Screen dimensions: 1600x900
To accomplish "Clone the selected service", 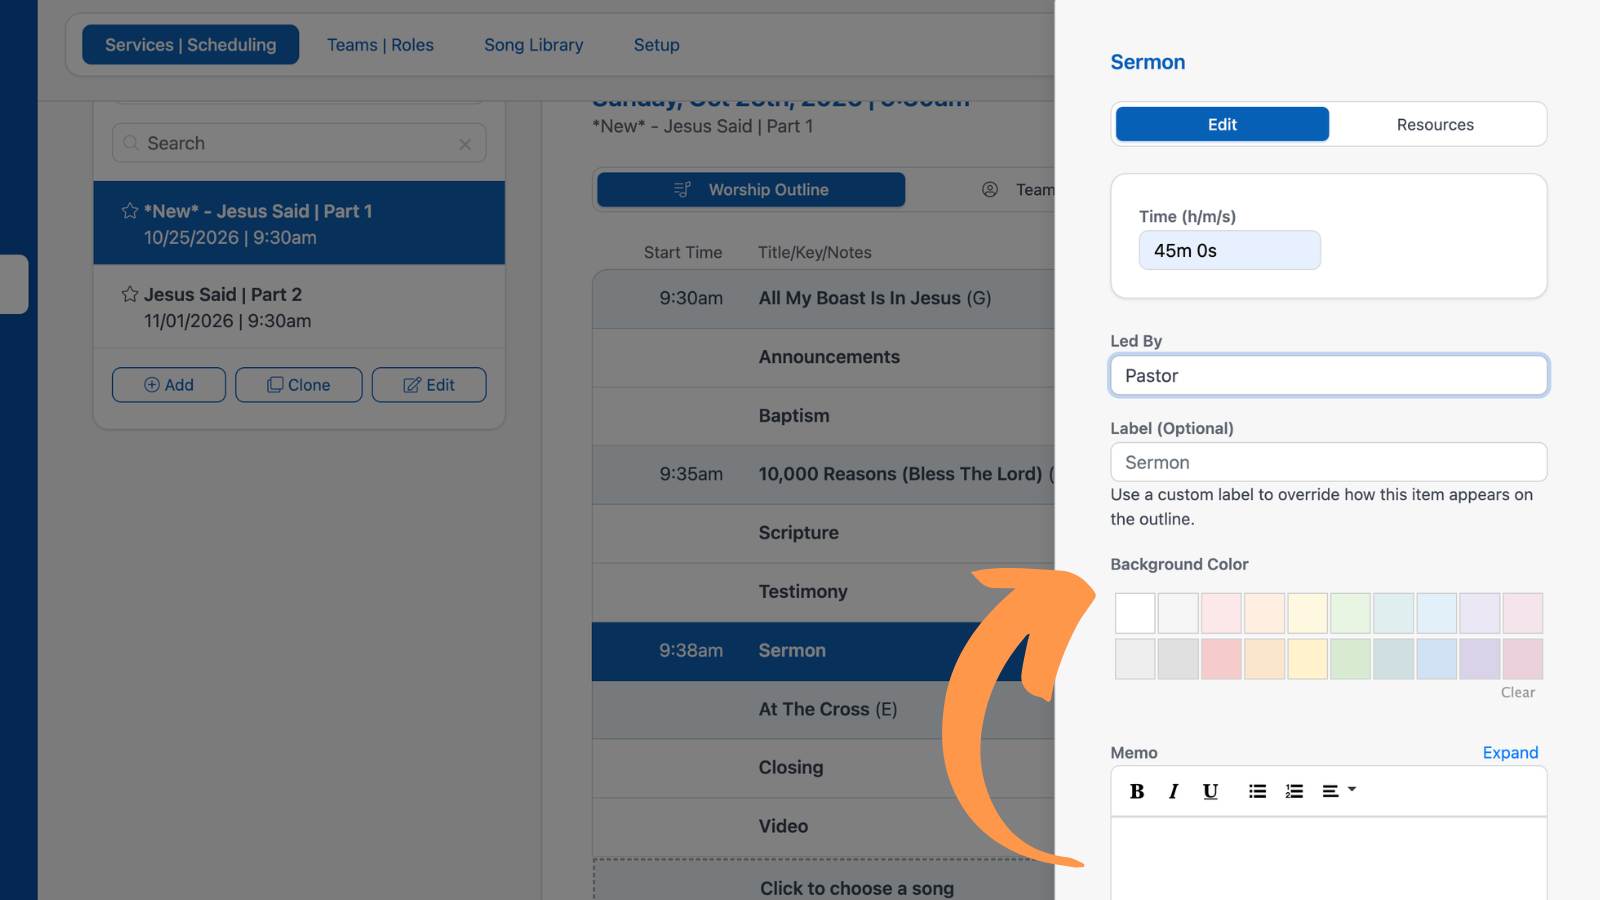I will (x=299, y=385).
